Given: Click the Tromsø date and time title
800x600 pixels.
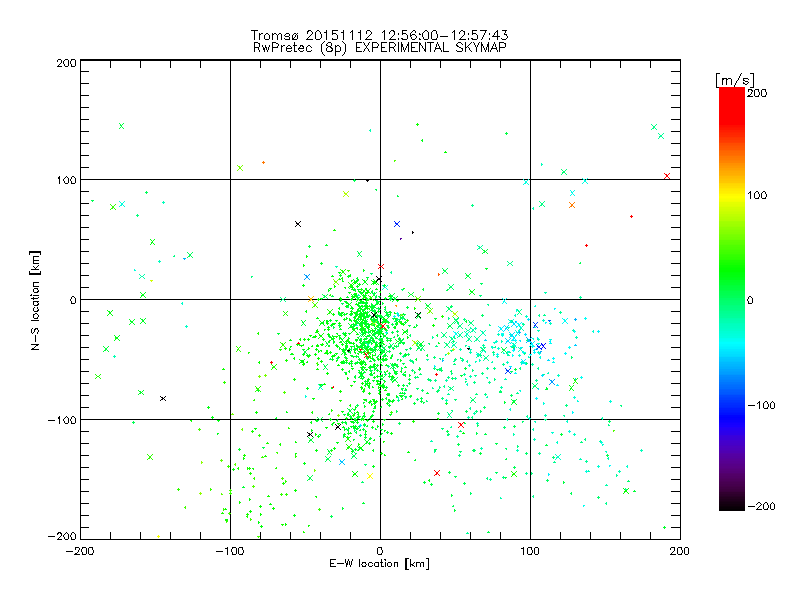Looking at the screenshot, I should 380,35.
